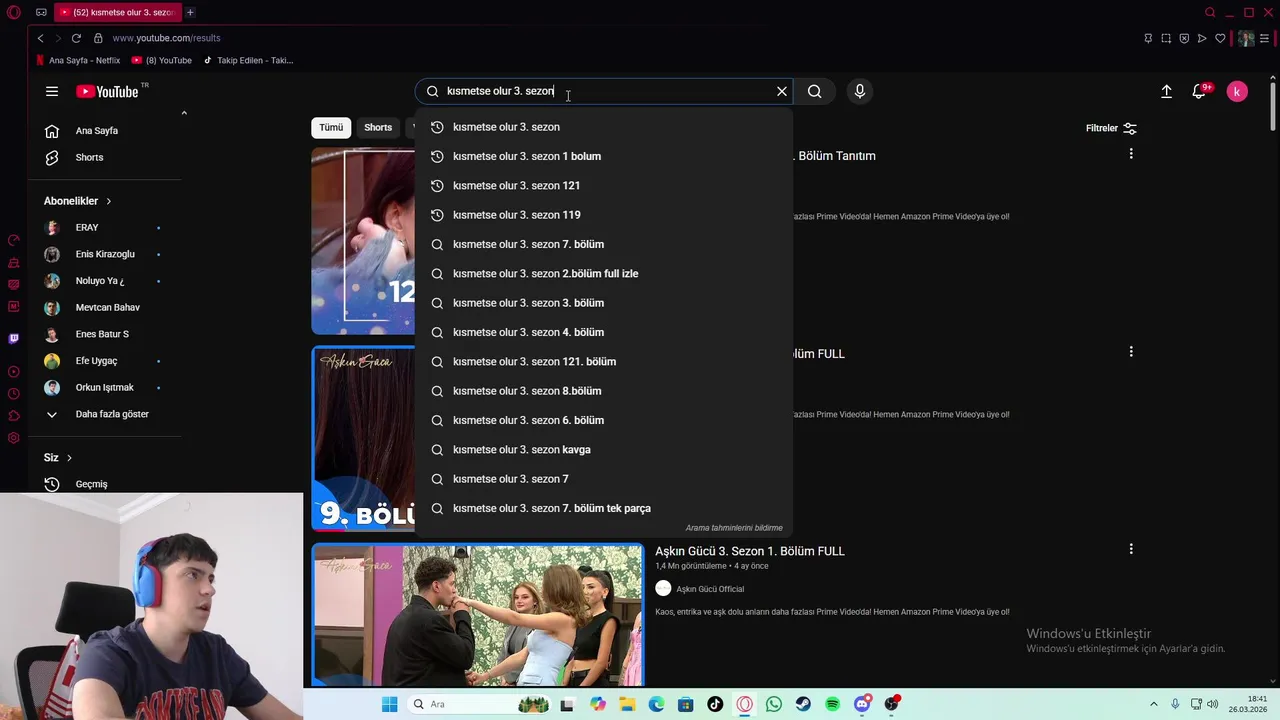
Task: Open Aşkın Gücü Official channel link
Action: (710, 589)
